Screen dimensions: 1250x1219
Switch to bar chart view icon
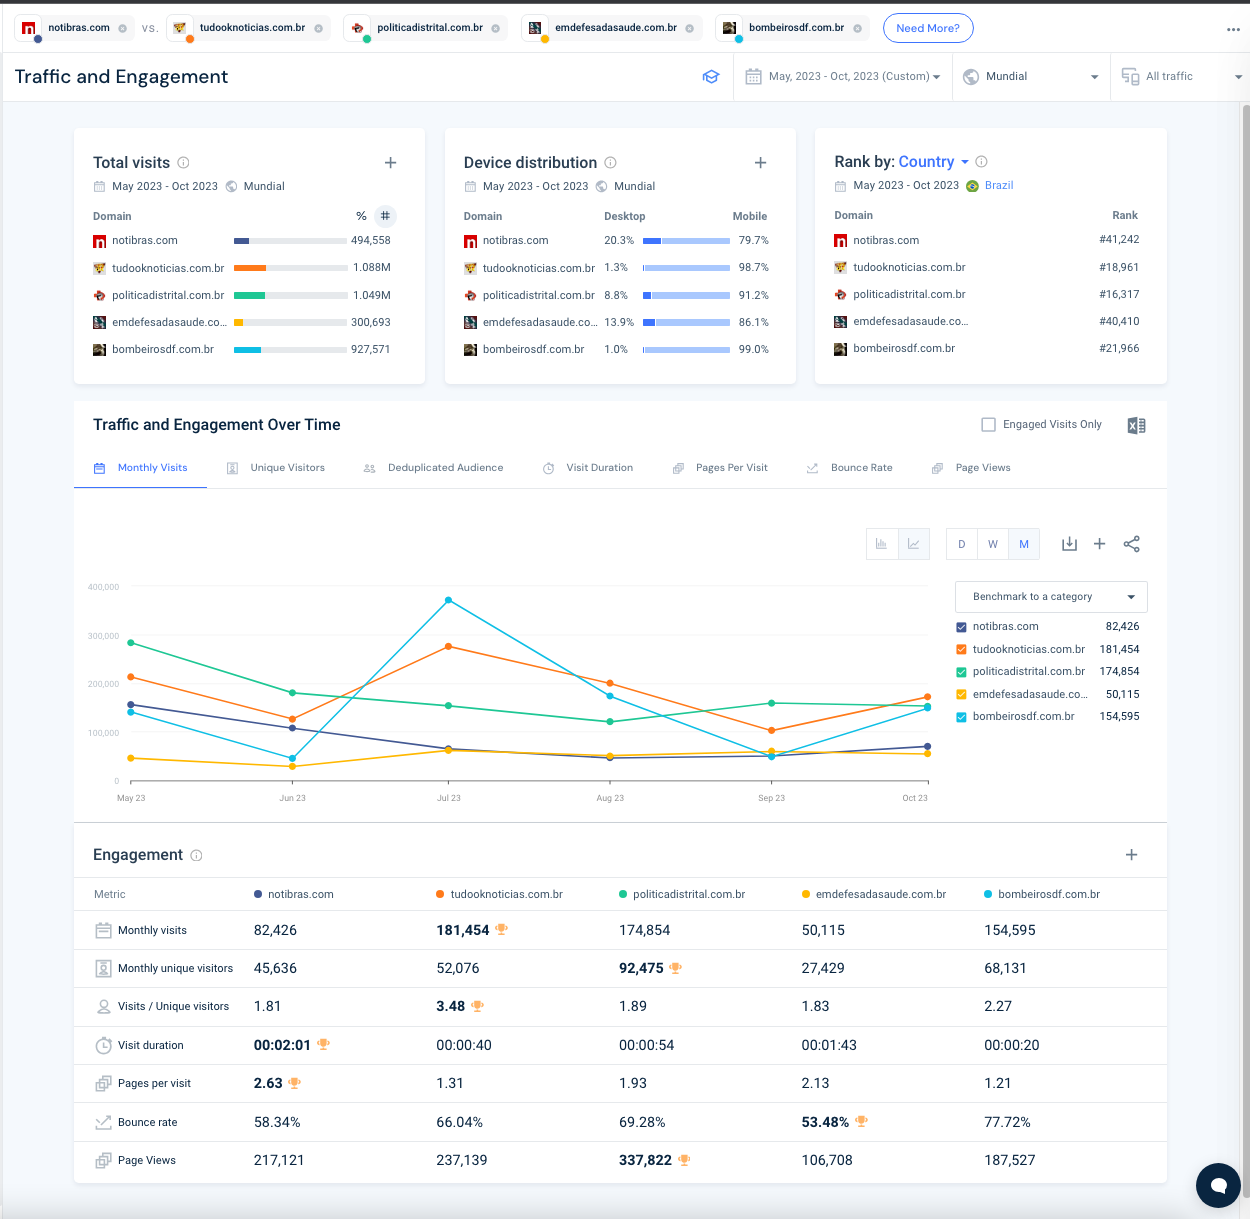coord(881,544)
